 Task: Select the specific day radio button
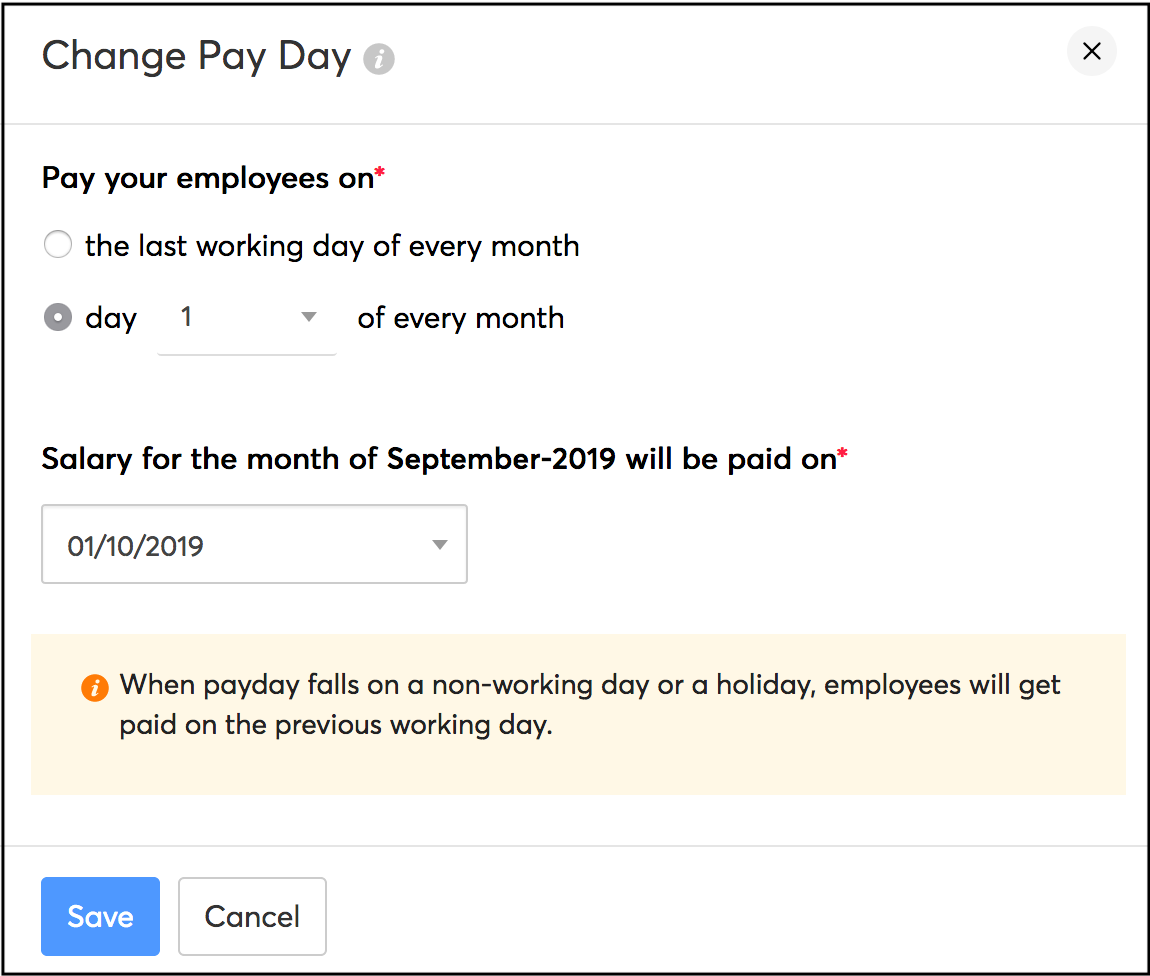pyautogui.click(x=58, y=318)
